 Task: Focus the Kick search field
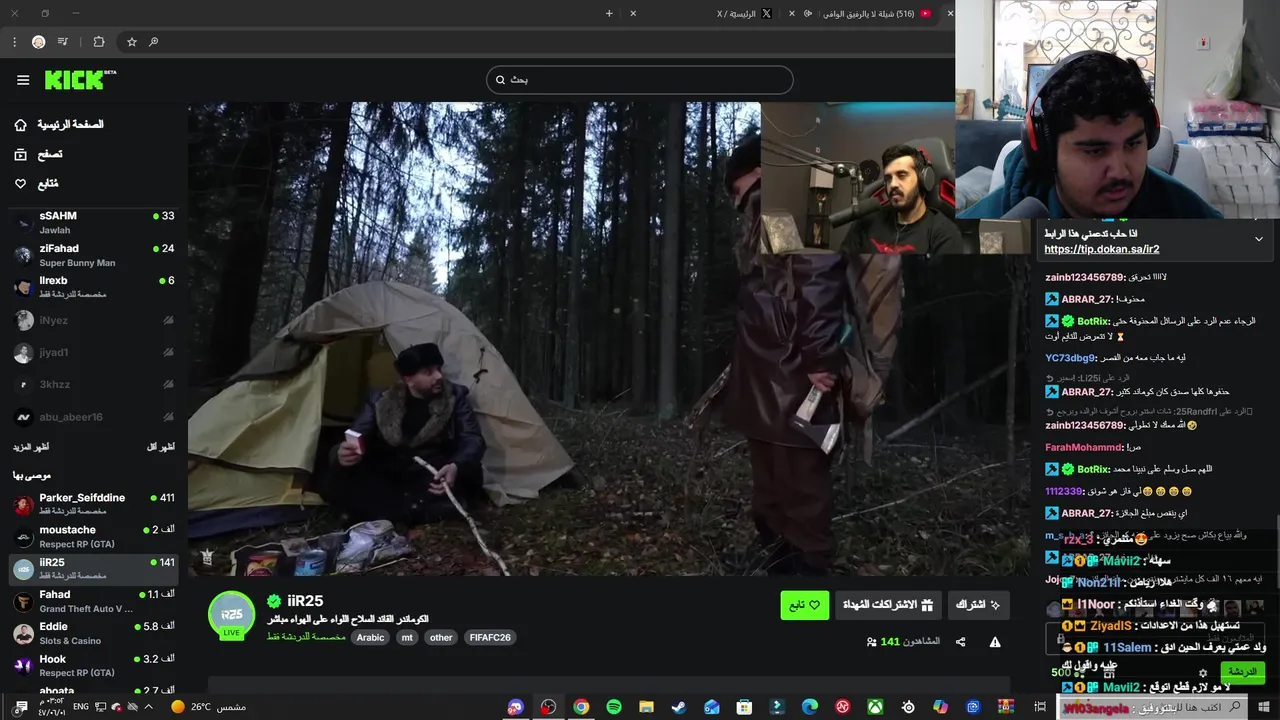coord(640,80)
